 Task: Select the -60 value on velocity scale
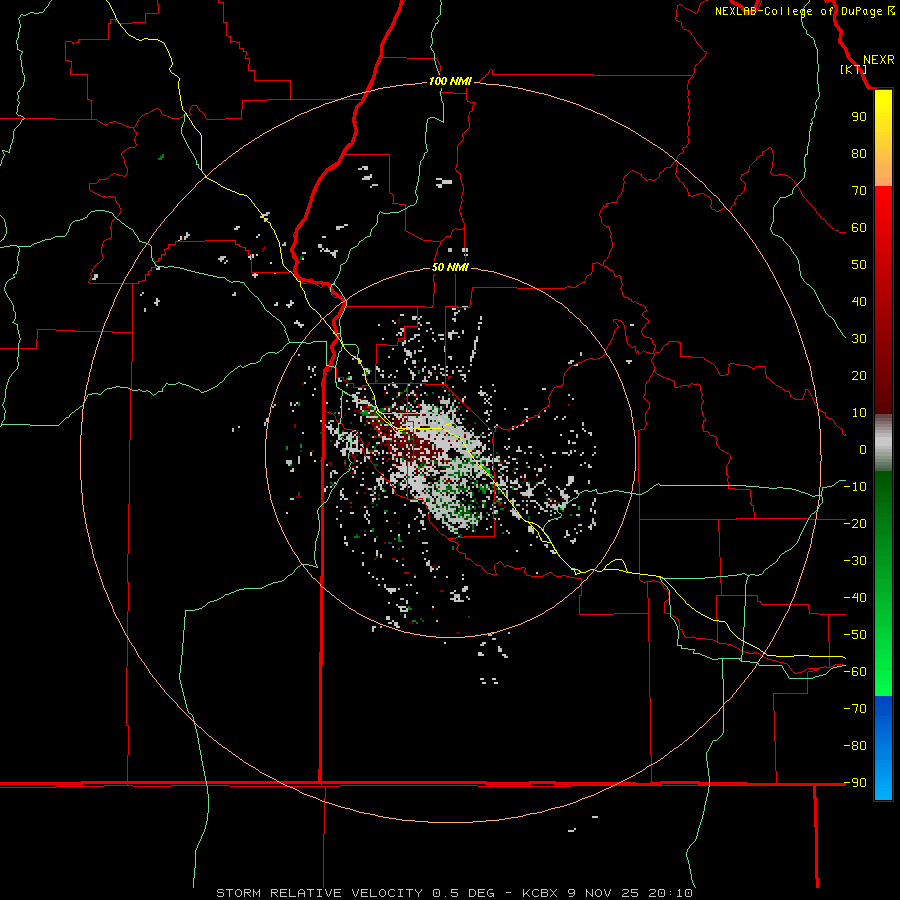(855, 672)
